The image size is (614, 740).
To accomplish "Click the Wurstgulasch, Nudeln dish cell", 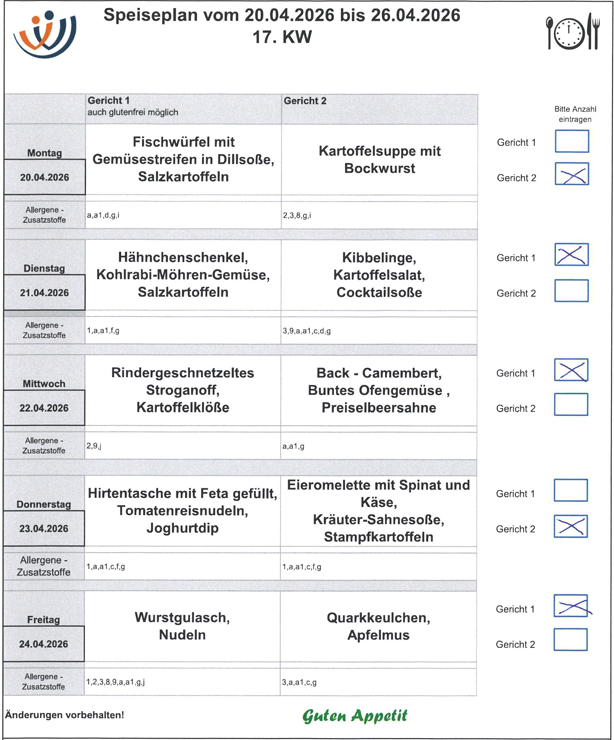I will 182,626.
